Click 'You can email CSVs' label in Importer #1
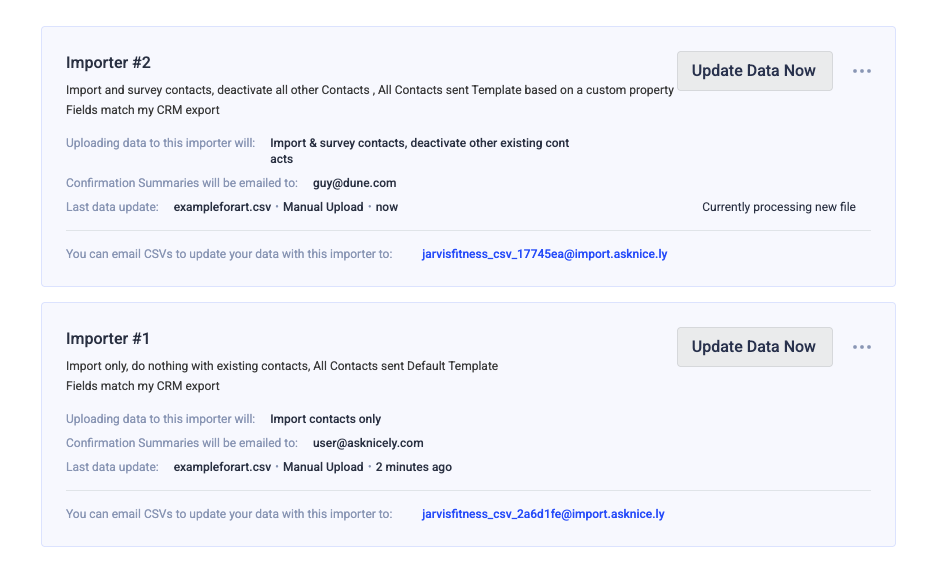 [x=229, y=514]
